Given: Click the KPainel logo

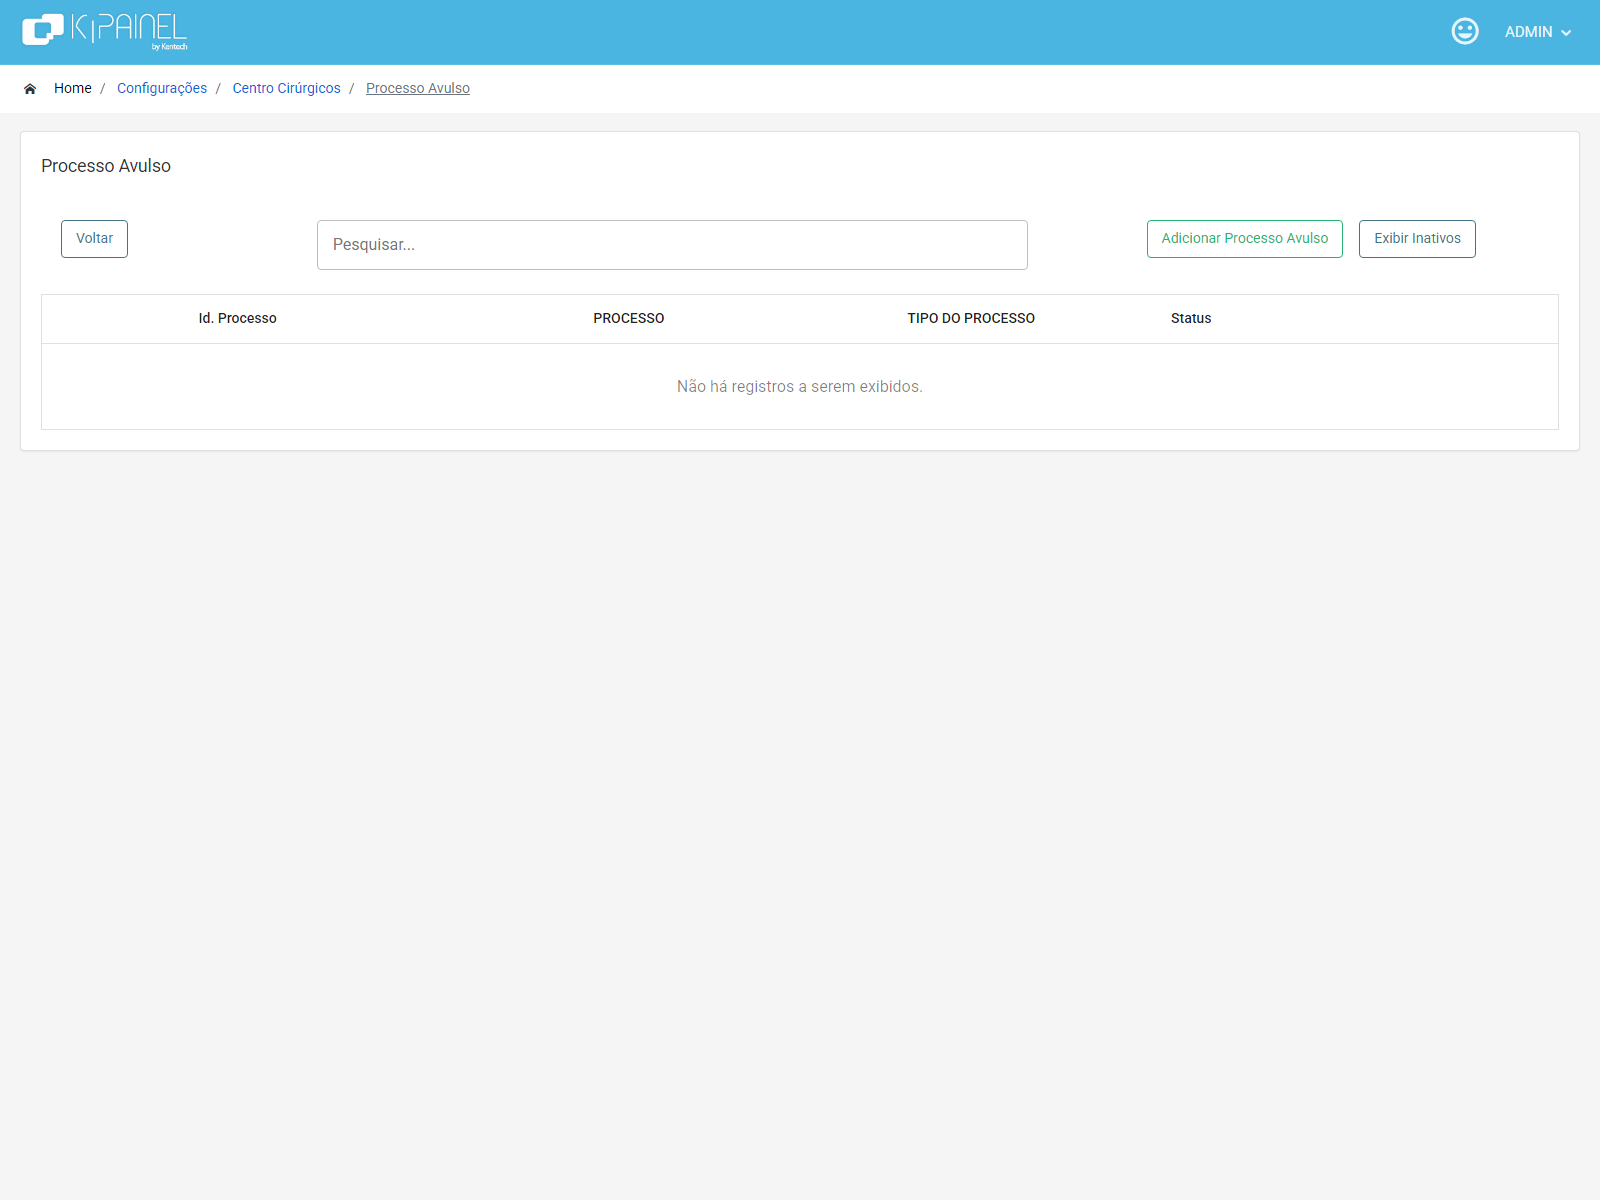Looking at the screenshot, I should coord(104,32).
